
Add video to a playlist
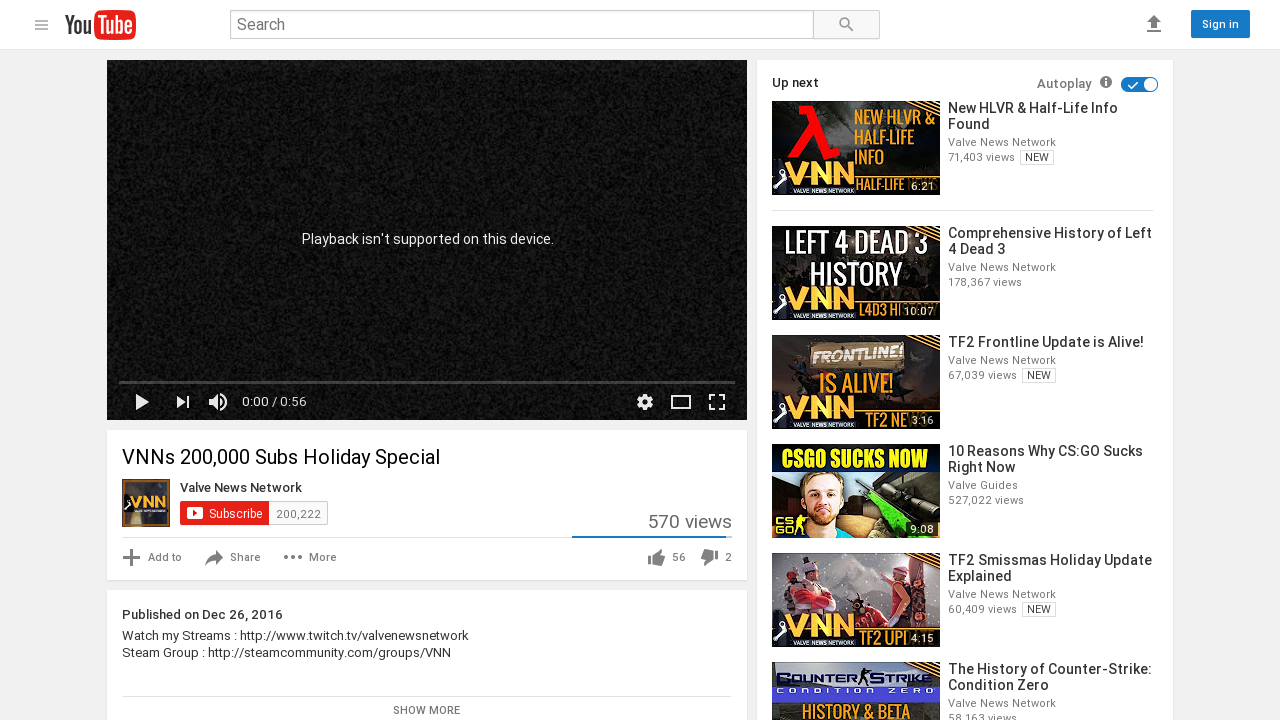coord(152,558)
